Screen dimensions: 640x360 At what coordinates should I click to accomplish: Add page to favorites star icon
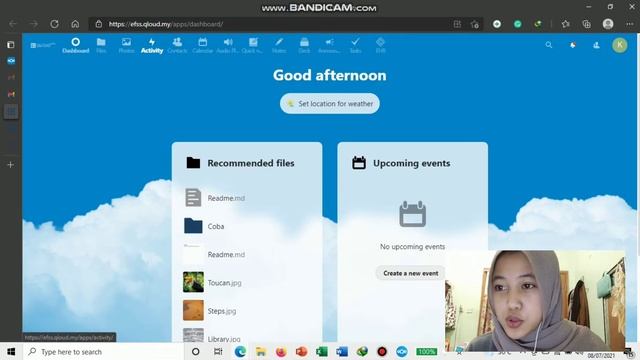pyautogui.click(x=475, y=24)
